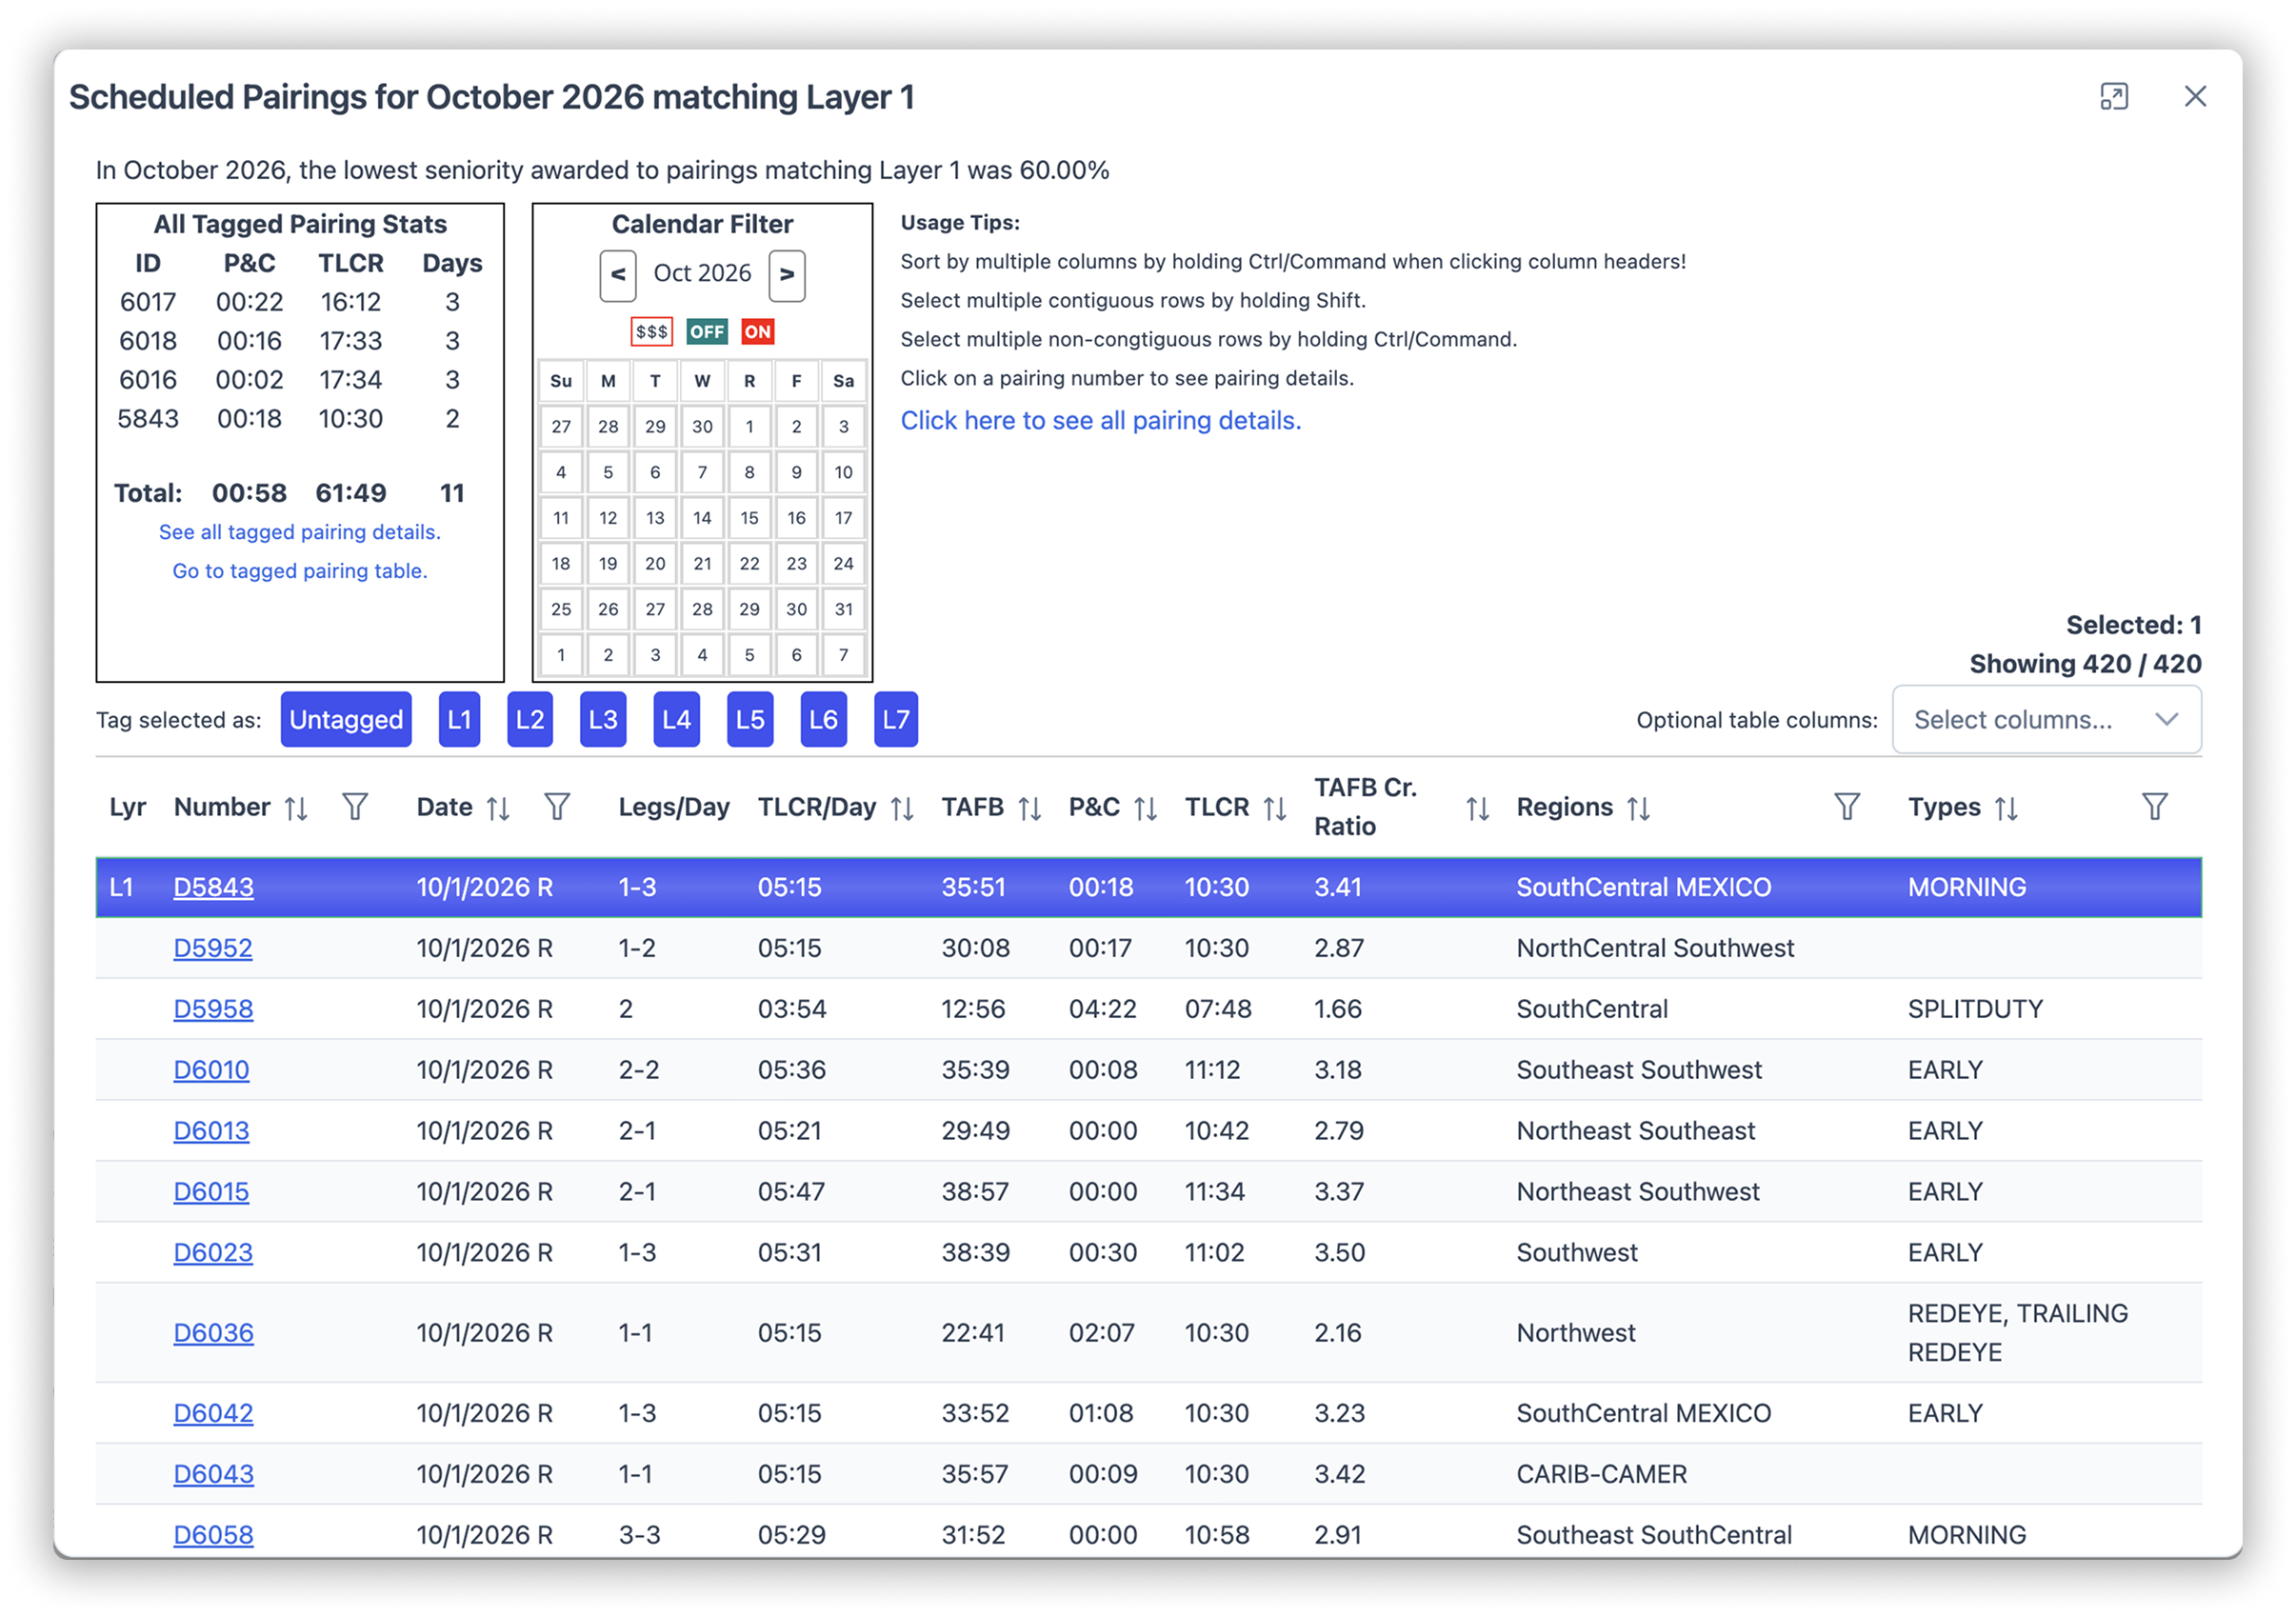Open the Number column filter funnel
Screen dimensions: 2296x1617
pos(355,807)
